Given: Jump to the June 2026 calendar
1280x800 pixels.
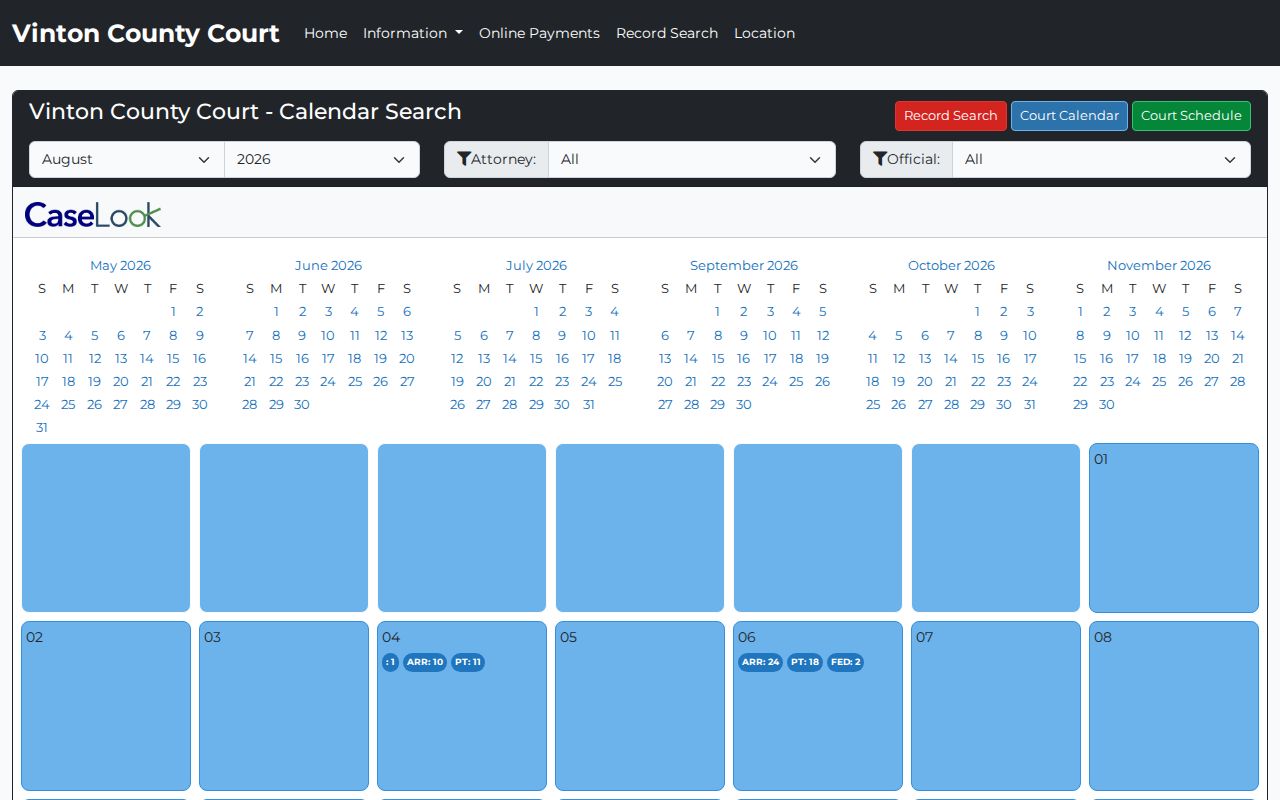Looking at the screenshot, I should 328,265.
